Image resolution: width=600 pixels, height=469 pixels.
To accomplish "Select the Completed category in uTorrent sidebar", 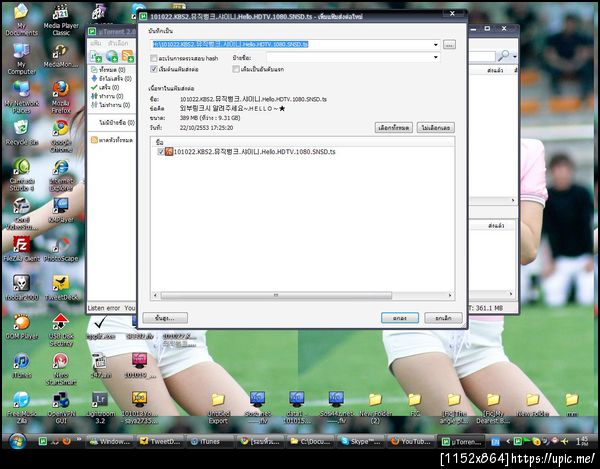I will (x=105, y=87).
